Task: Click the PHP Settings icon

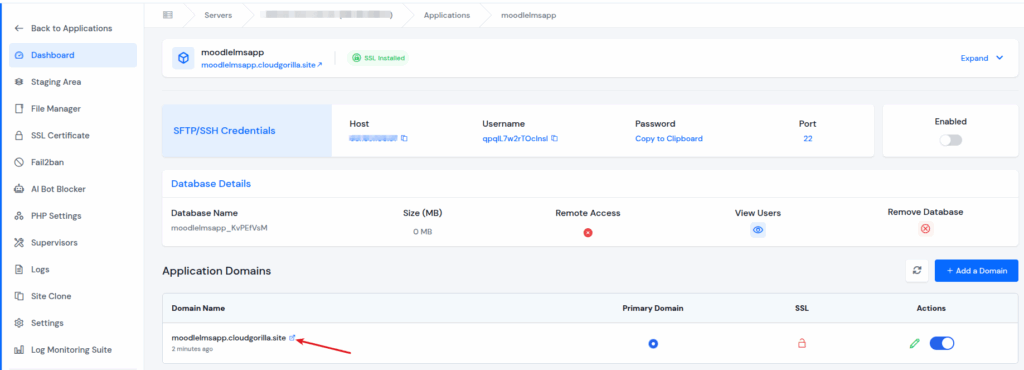Action: tap(19, 216)
